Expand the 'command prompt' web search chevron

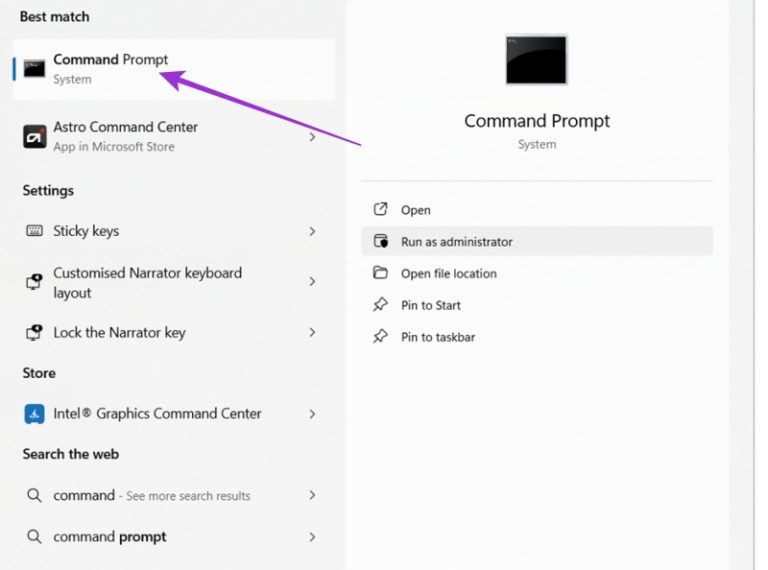pos(312,537)
